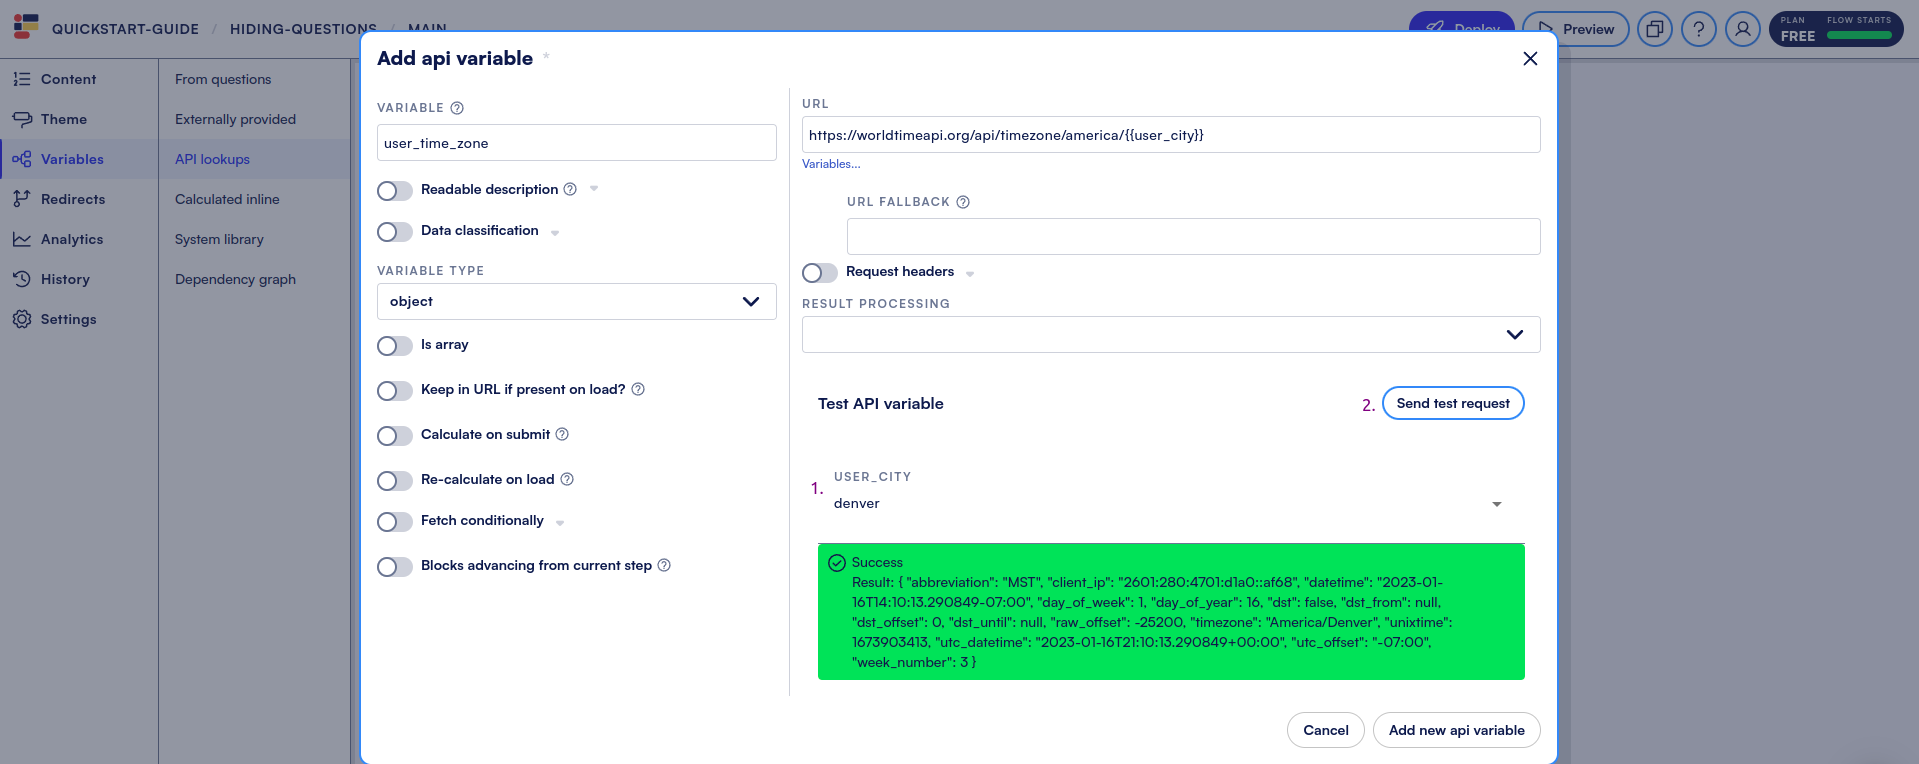
Task: Click the URL input field
Action: click(1170, 135)
